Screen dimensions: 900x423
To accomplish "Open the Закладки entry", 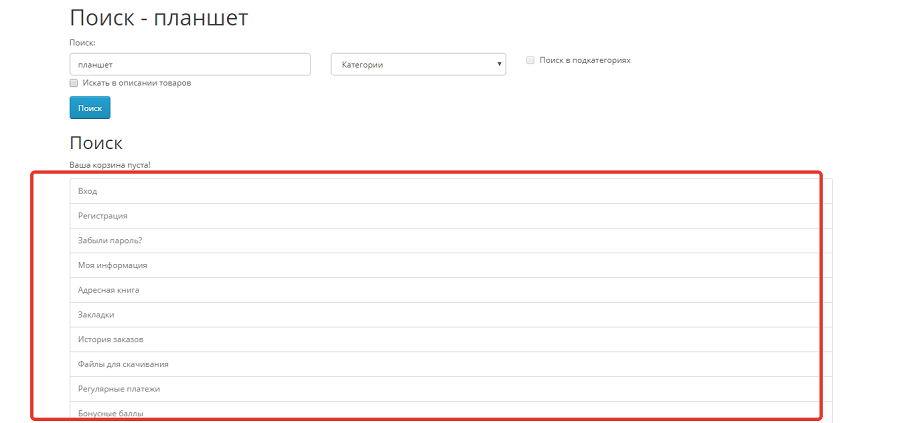I will click(451, 315).
